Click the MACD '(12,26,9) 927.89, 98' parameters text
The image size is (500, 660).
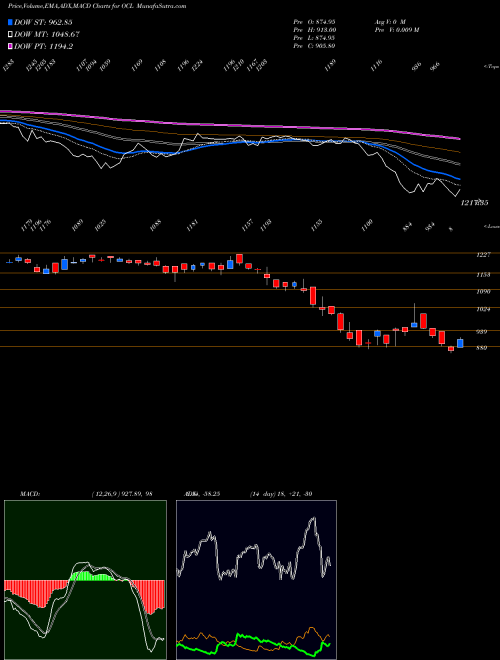pos(122,494)
